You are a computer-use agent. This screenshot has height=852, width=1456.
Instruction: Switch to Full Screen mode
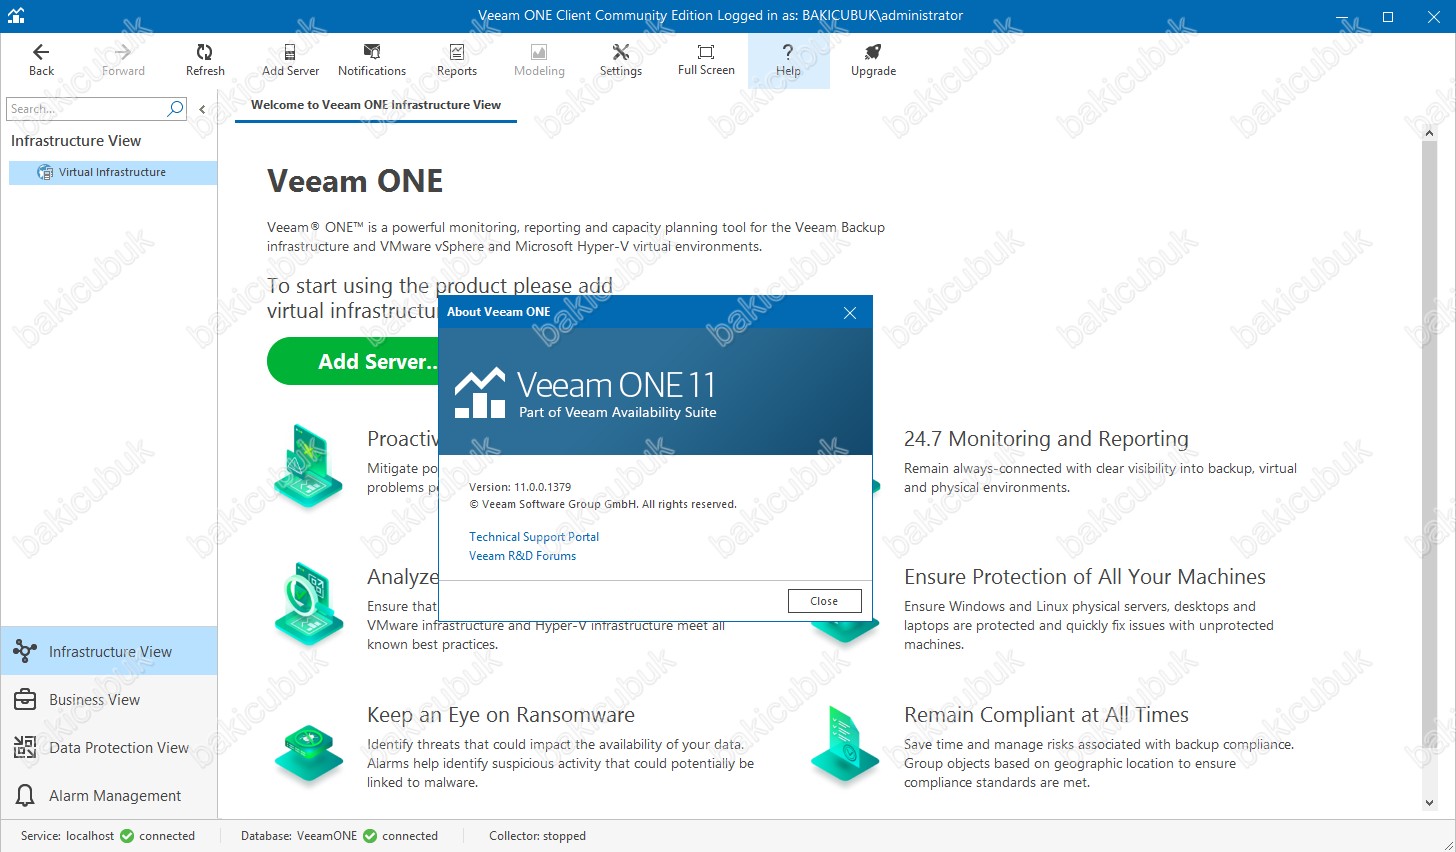[x=706, y=60]
